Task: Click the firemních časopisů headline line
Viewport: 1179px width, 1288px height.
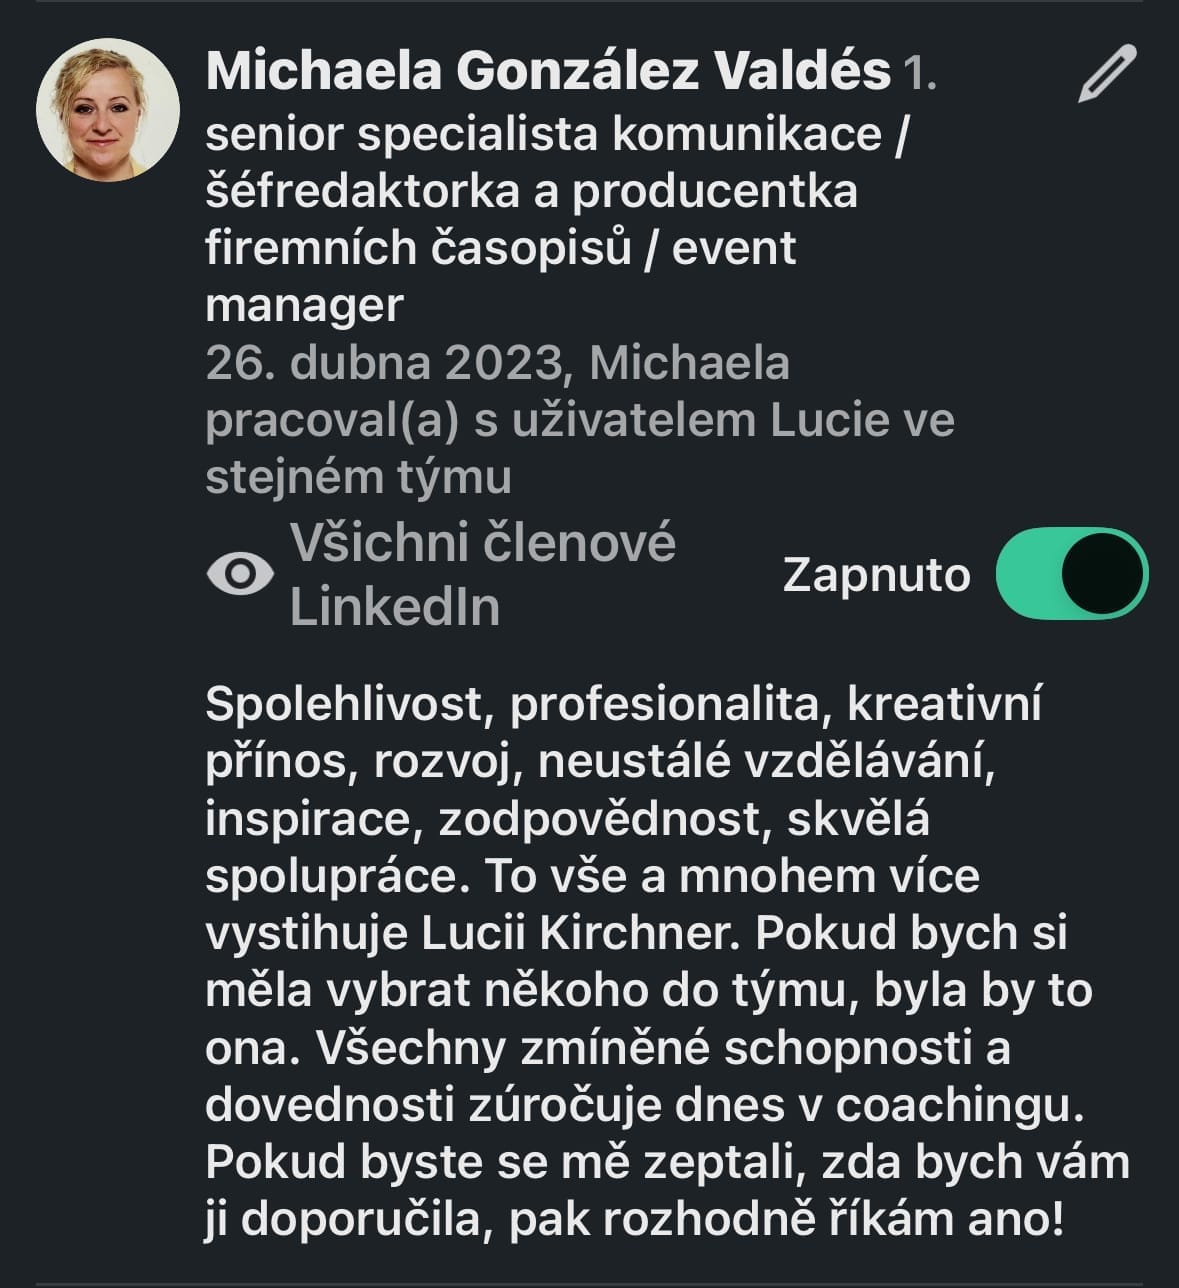Action: click(418, 248)
